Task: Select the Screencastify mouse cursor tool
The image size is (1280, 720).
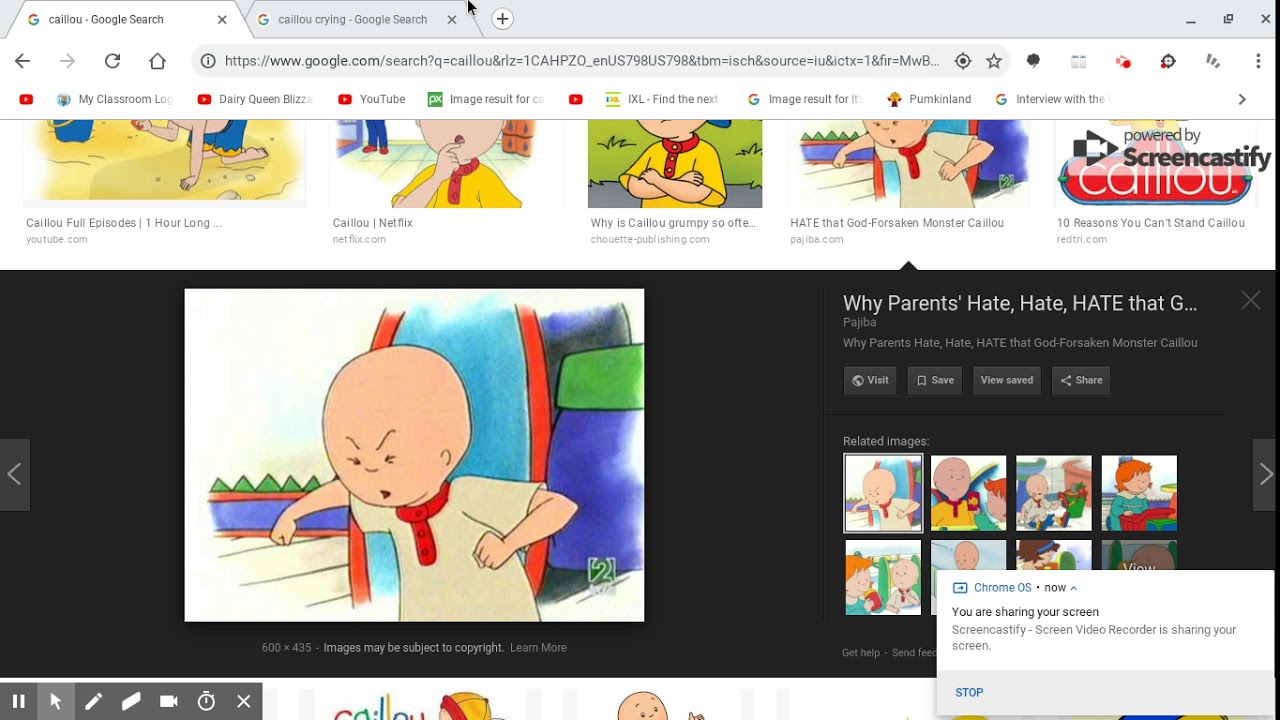Action: (x=56, y=702)
